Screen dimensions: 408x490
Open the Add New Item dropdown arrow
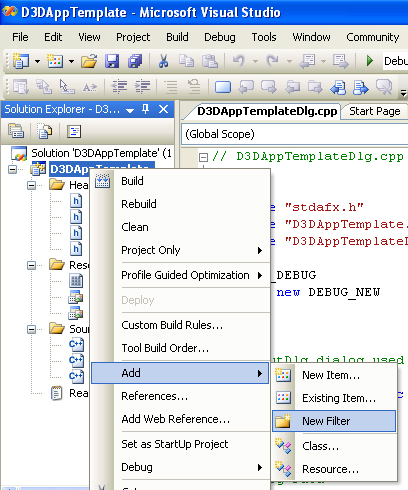click(x=71, y=61)
